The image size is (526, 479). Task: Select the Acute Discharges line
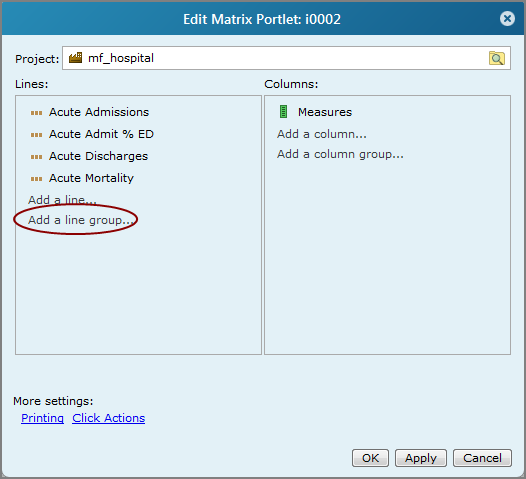pos(98,156)
